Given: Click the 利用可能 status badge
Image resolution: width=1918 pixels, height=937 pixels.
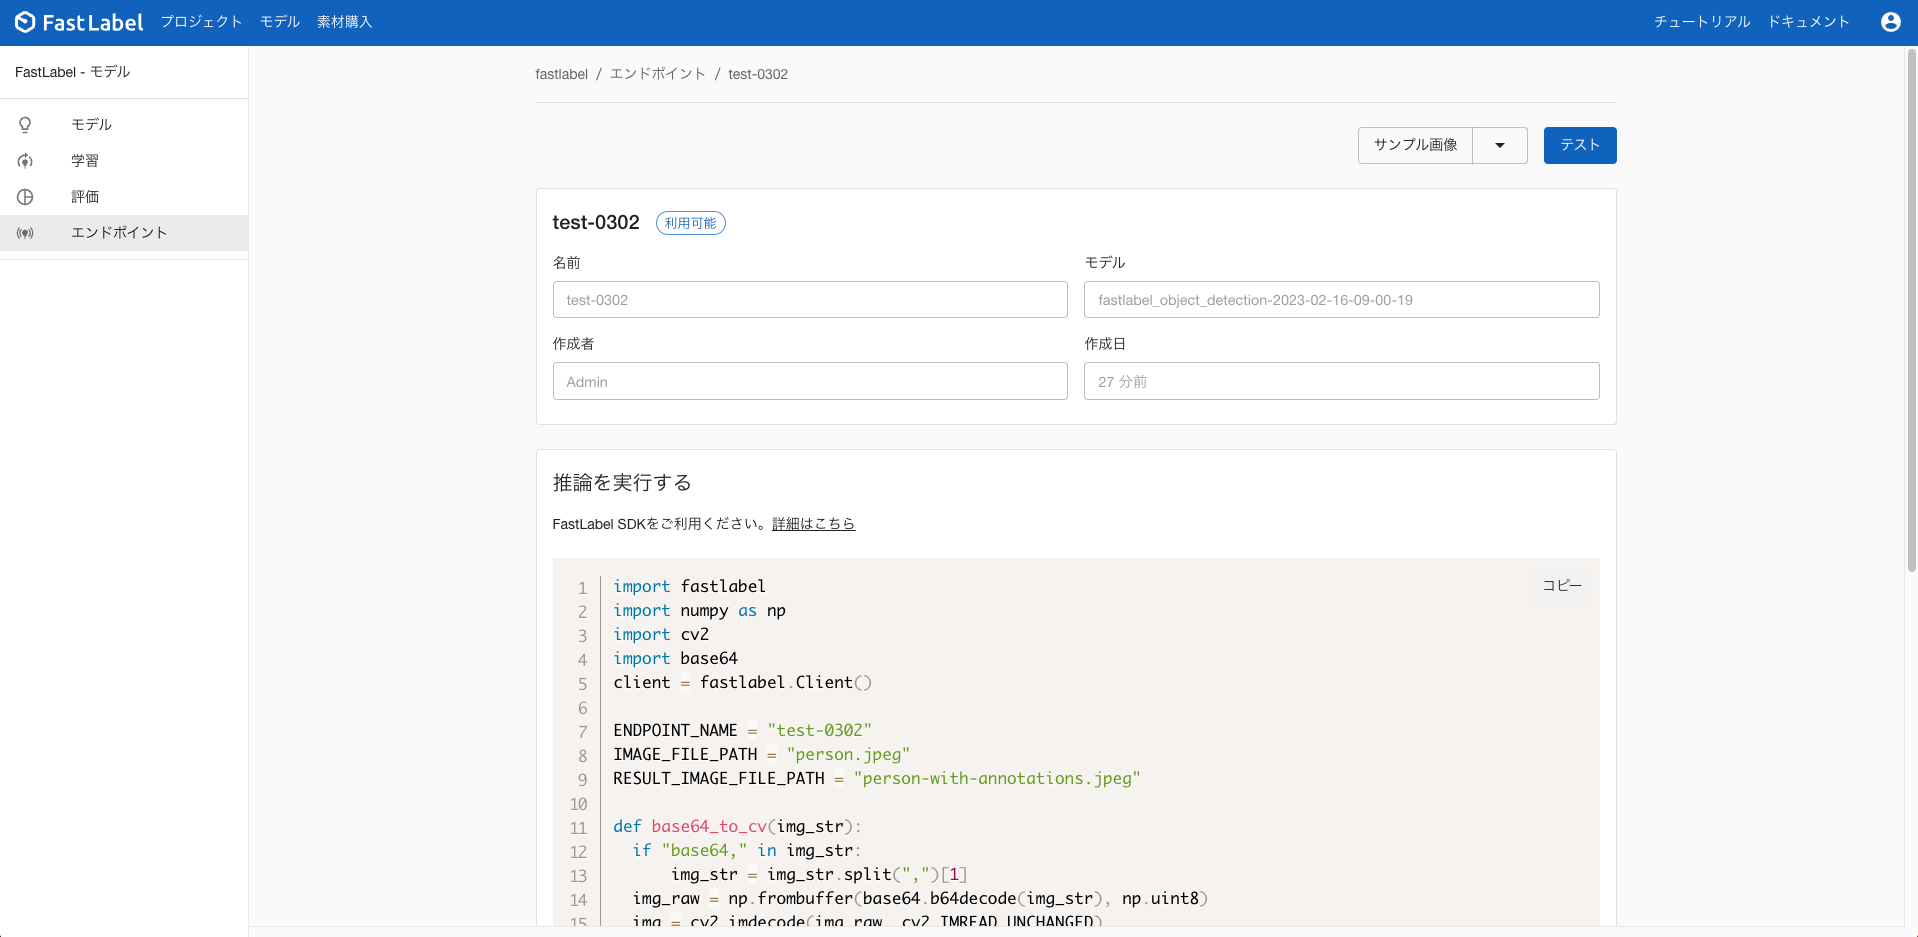Looking at the screenshot, I should [691, 223].
